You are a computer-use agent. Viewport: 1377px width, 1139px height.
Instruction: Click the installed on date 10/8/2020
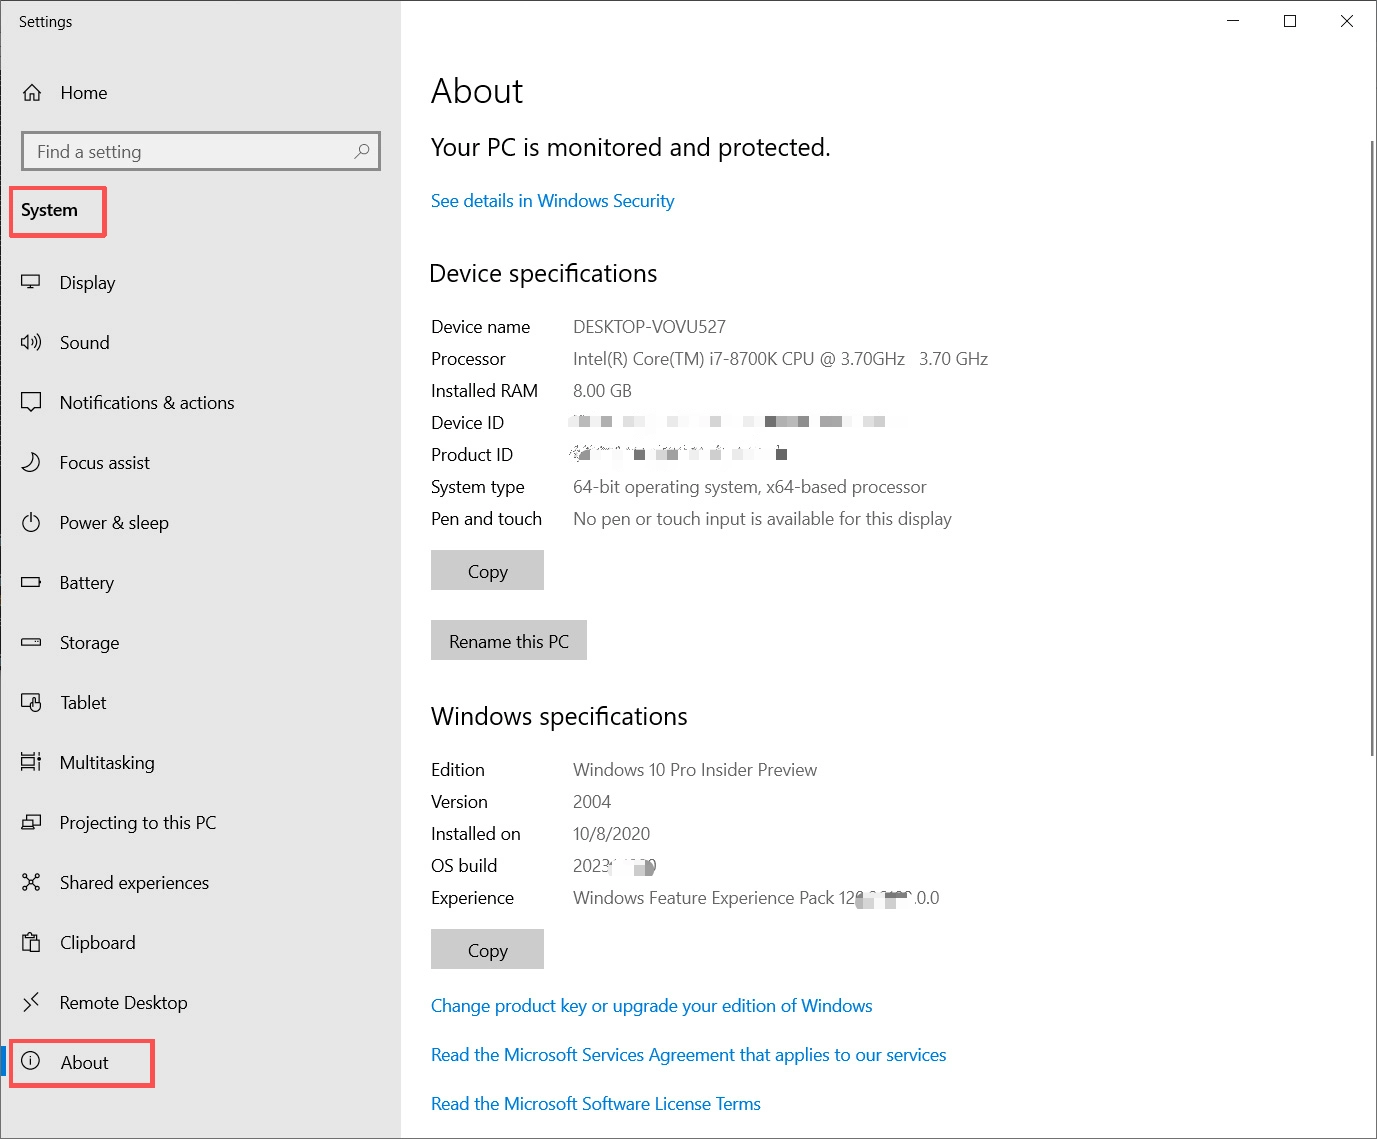click(x=611, y=834)
